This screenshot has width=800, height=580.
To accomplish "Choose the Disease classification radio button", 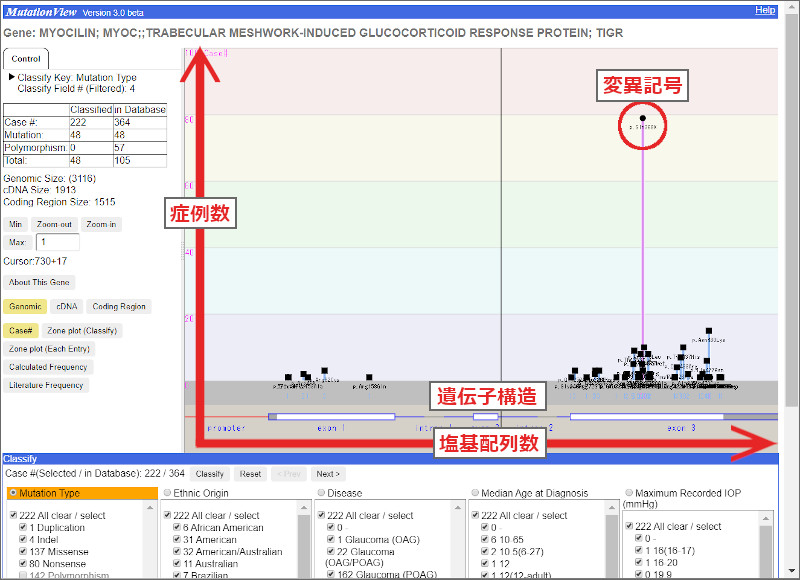I will point(322,493).
